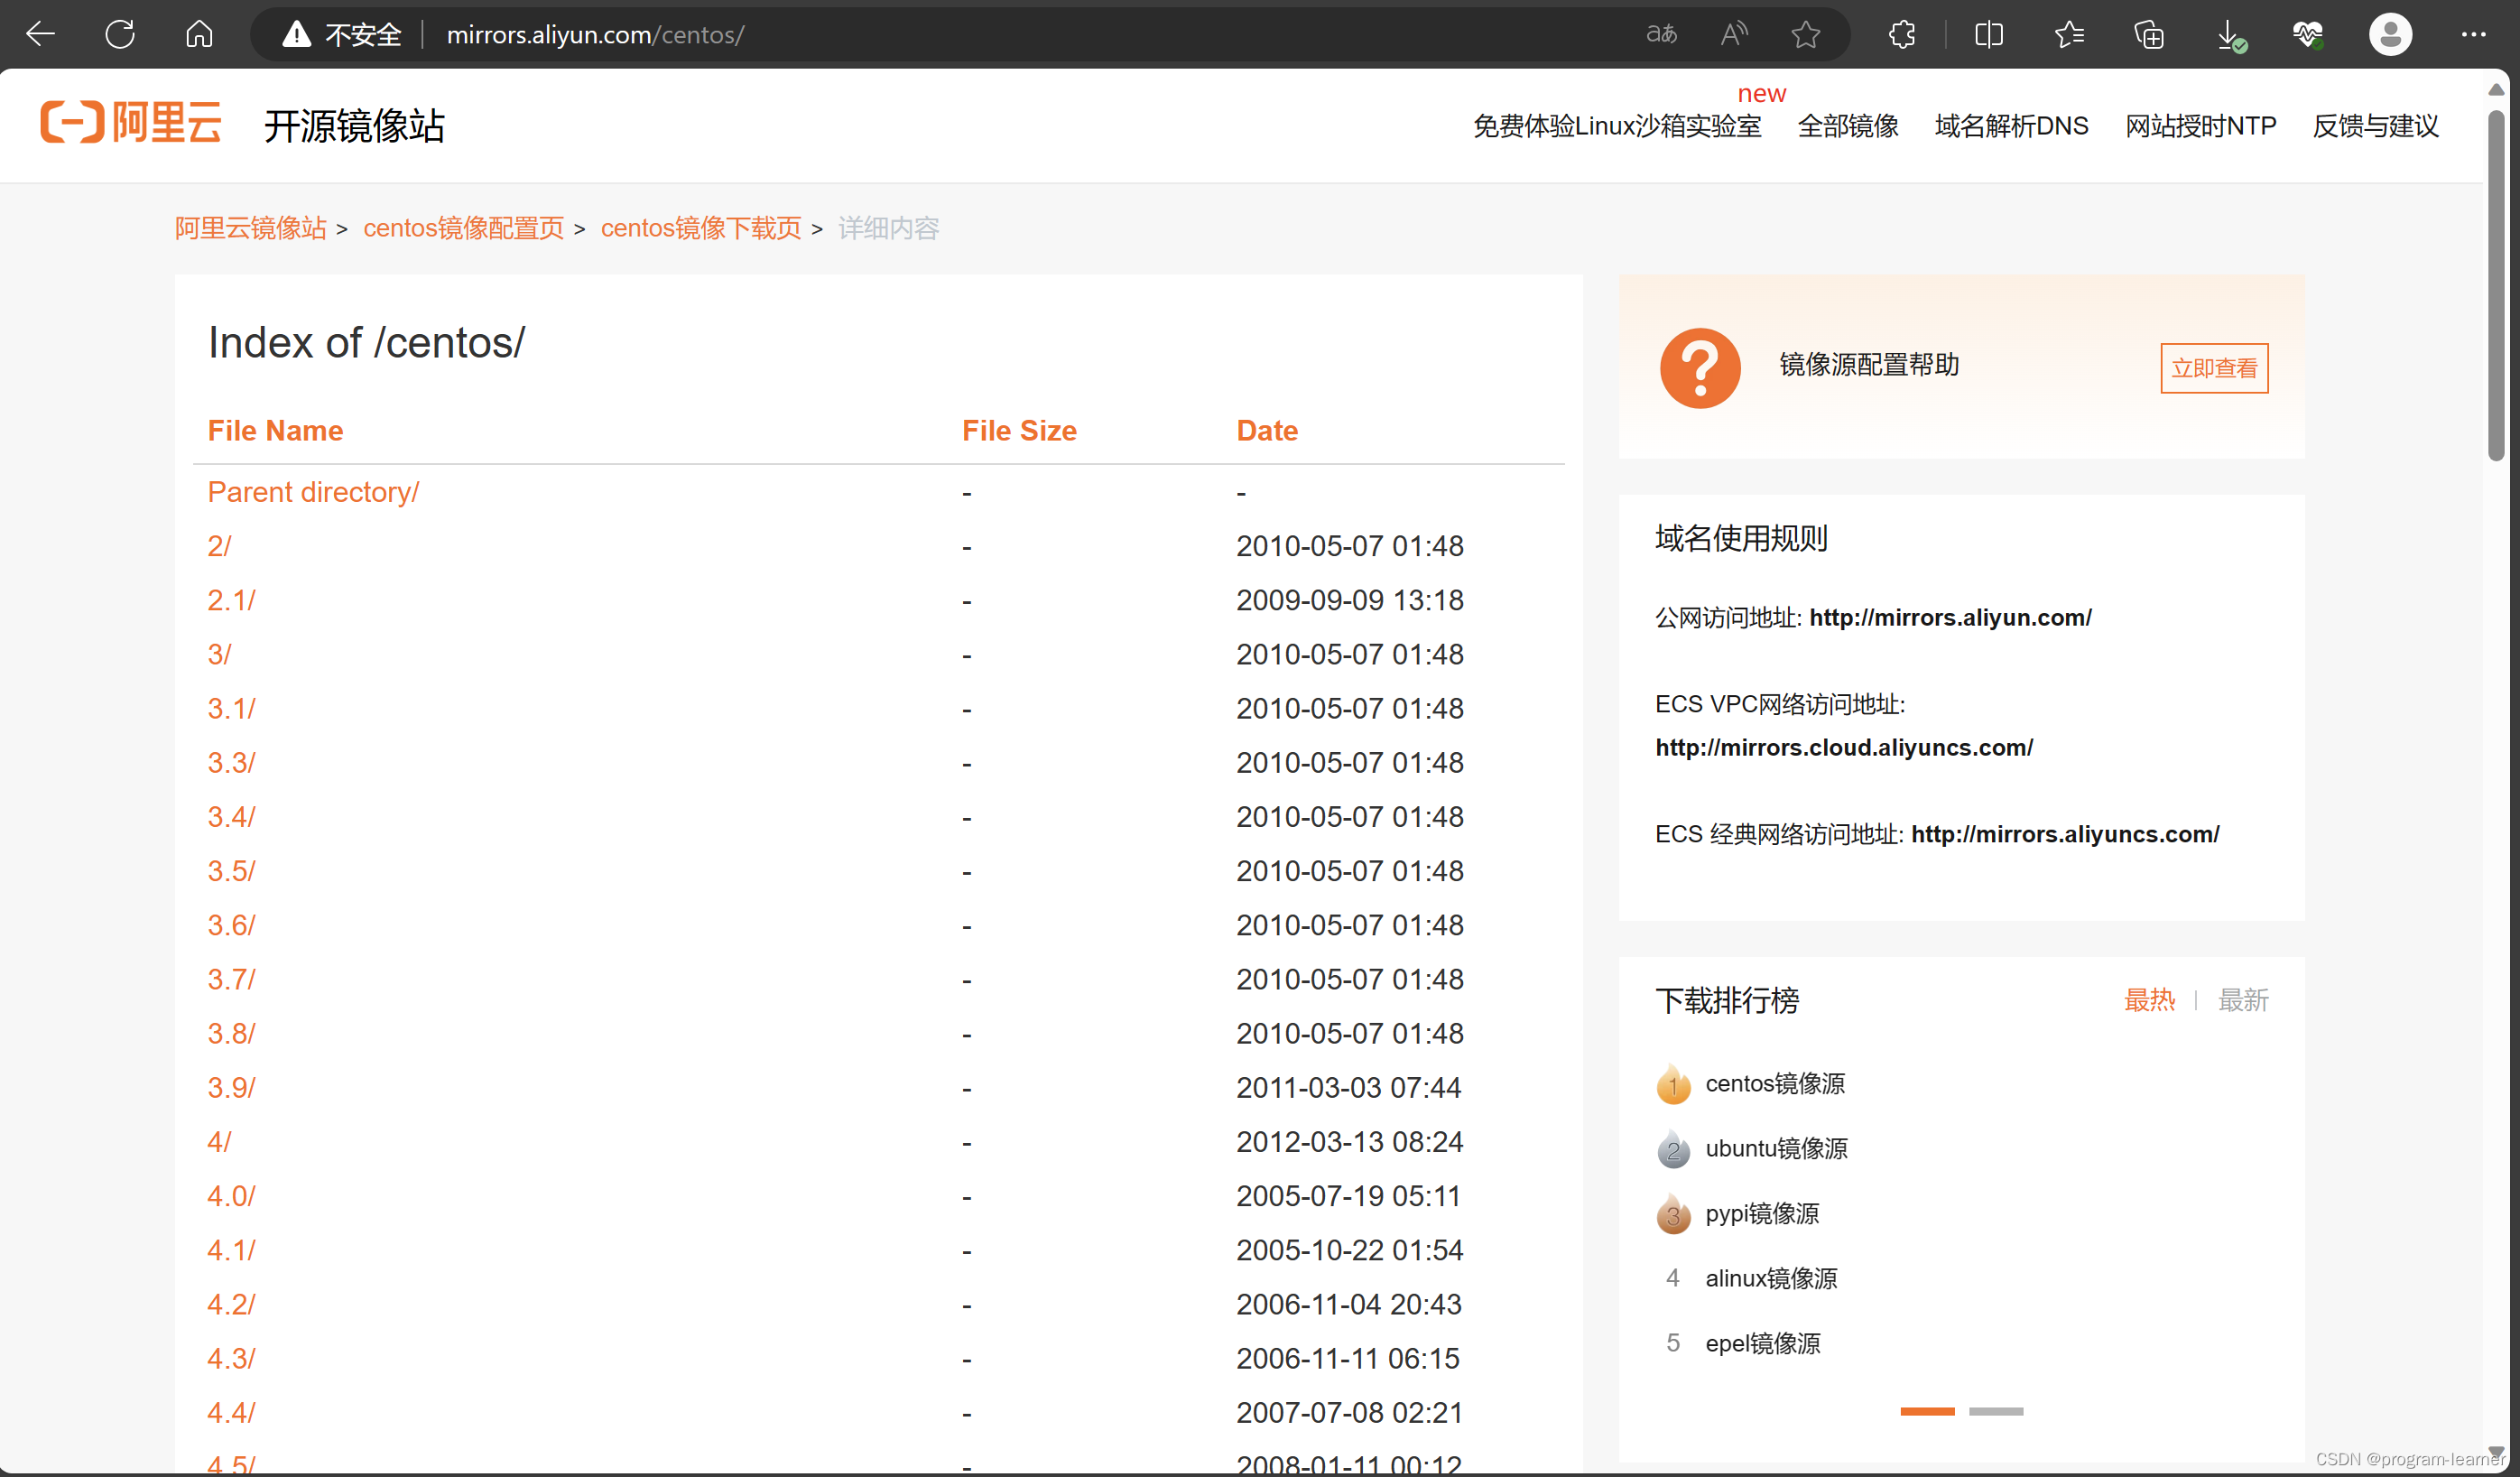Add this page to favorites star
This screenshot has height=1477, width=2520.
coord(1806,34)
